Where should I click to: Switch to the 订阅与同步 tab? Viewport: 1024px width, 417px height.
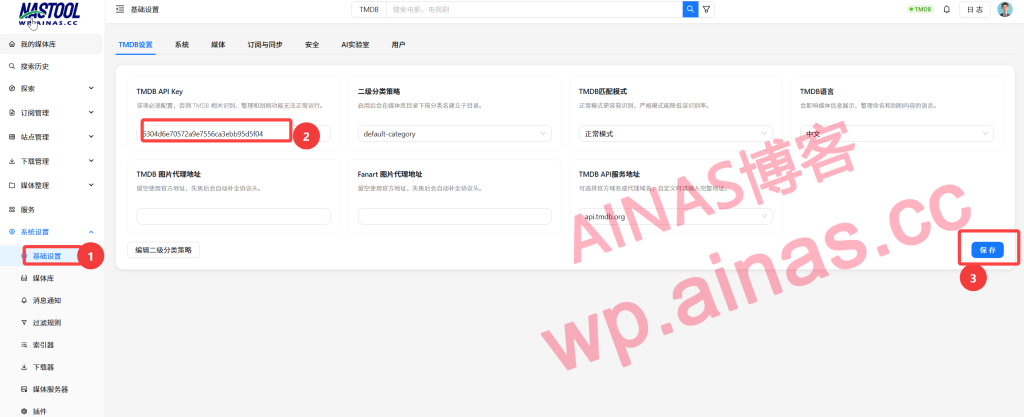[x=266, y=44]
